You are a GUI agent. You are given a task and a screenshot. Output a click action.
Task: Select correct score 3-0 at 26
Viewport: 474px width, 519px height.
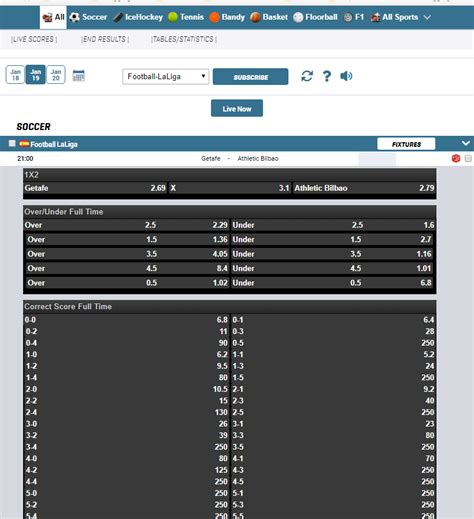[x=126, y=424]
